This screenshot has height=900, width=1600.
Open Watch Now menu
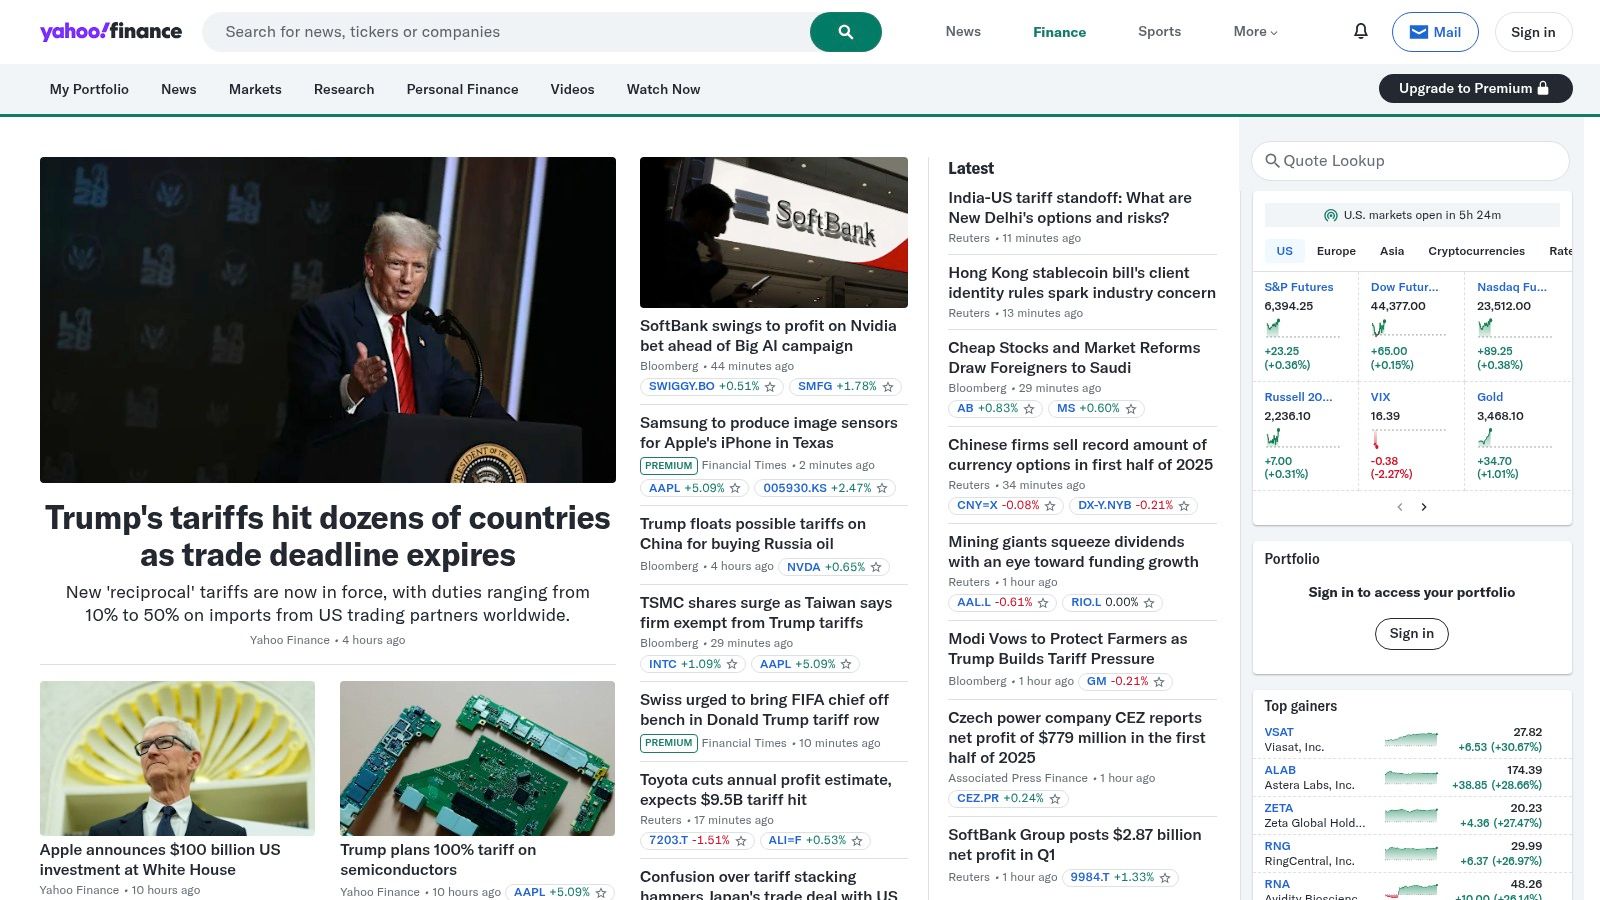coord(663,89)
